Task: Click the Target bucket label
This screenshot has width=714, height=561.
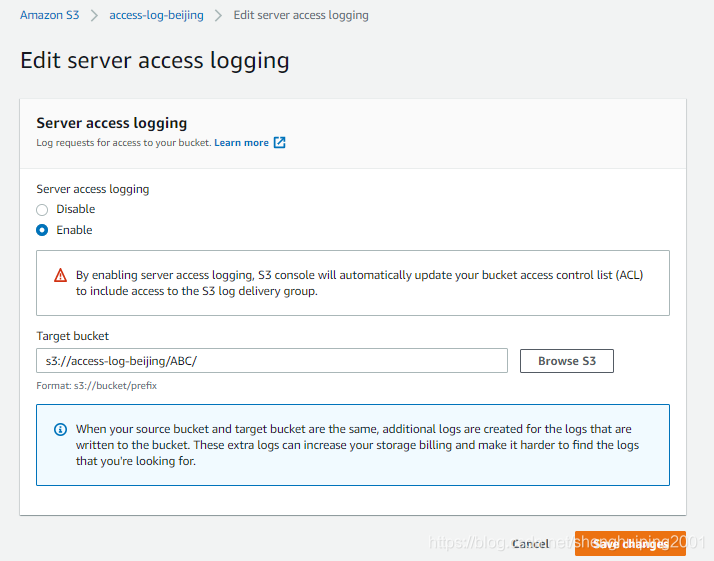Action: point(72,336)
